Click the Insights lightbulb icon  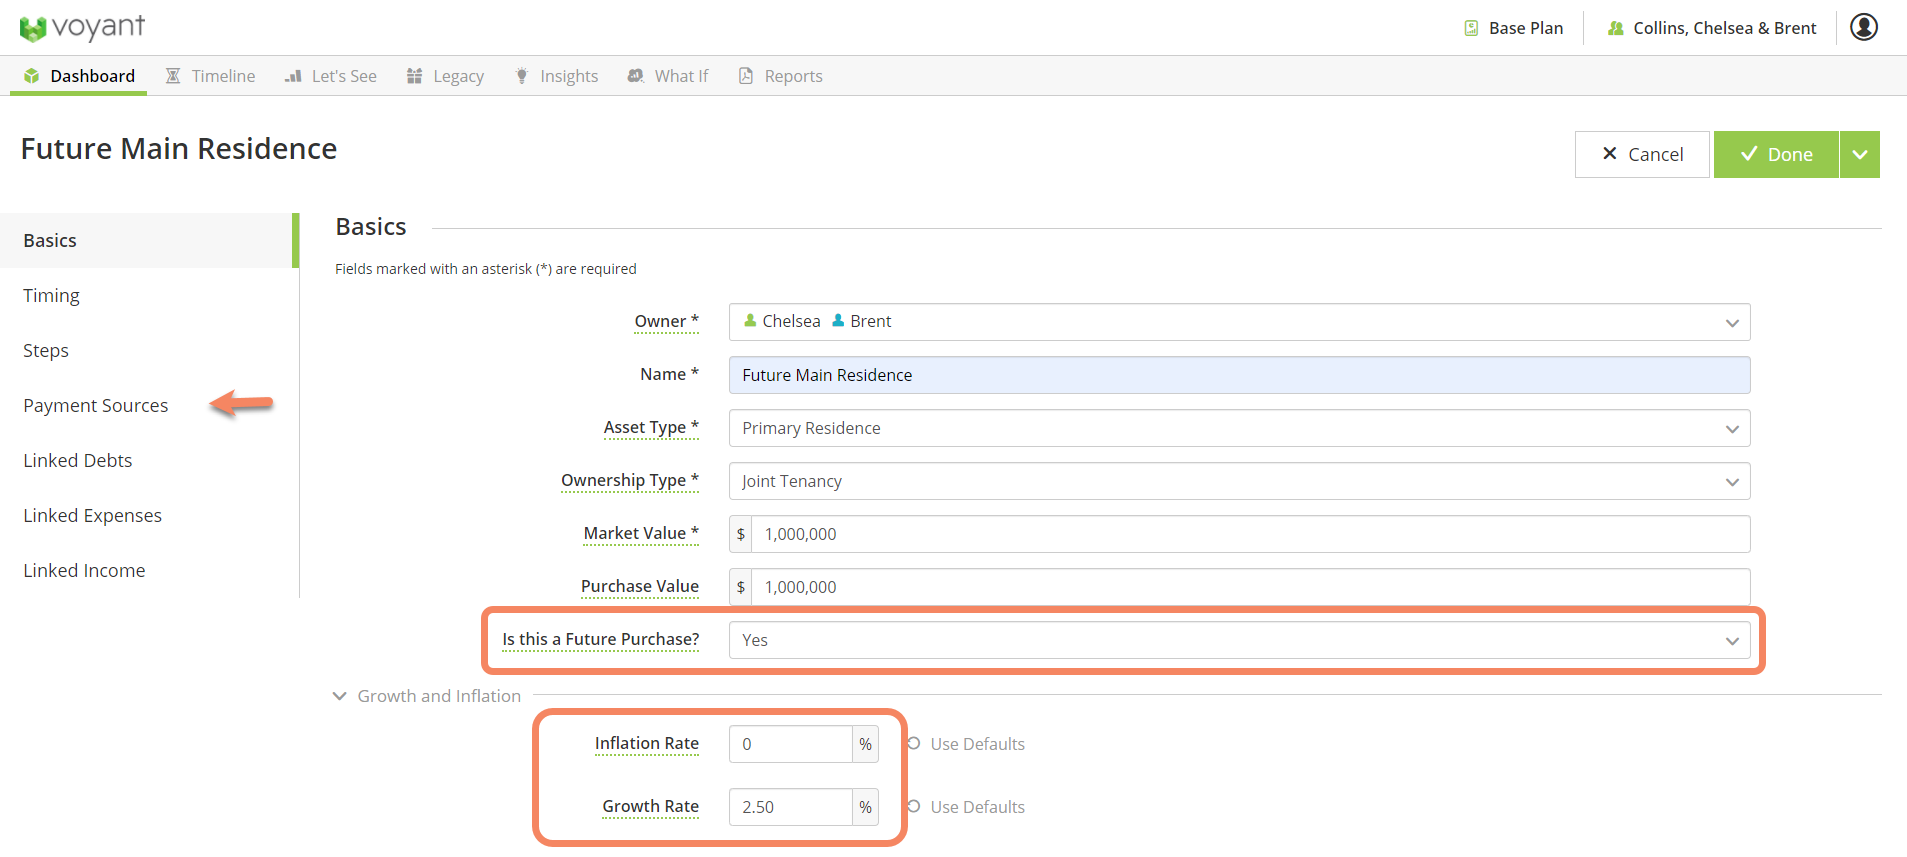(522, 76)
